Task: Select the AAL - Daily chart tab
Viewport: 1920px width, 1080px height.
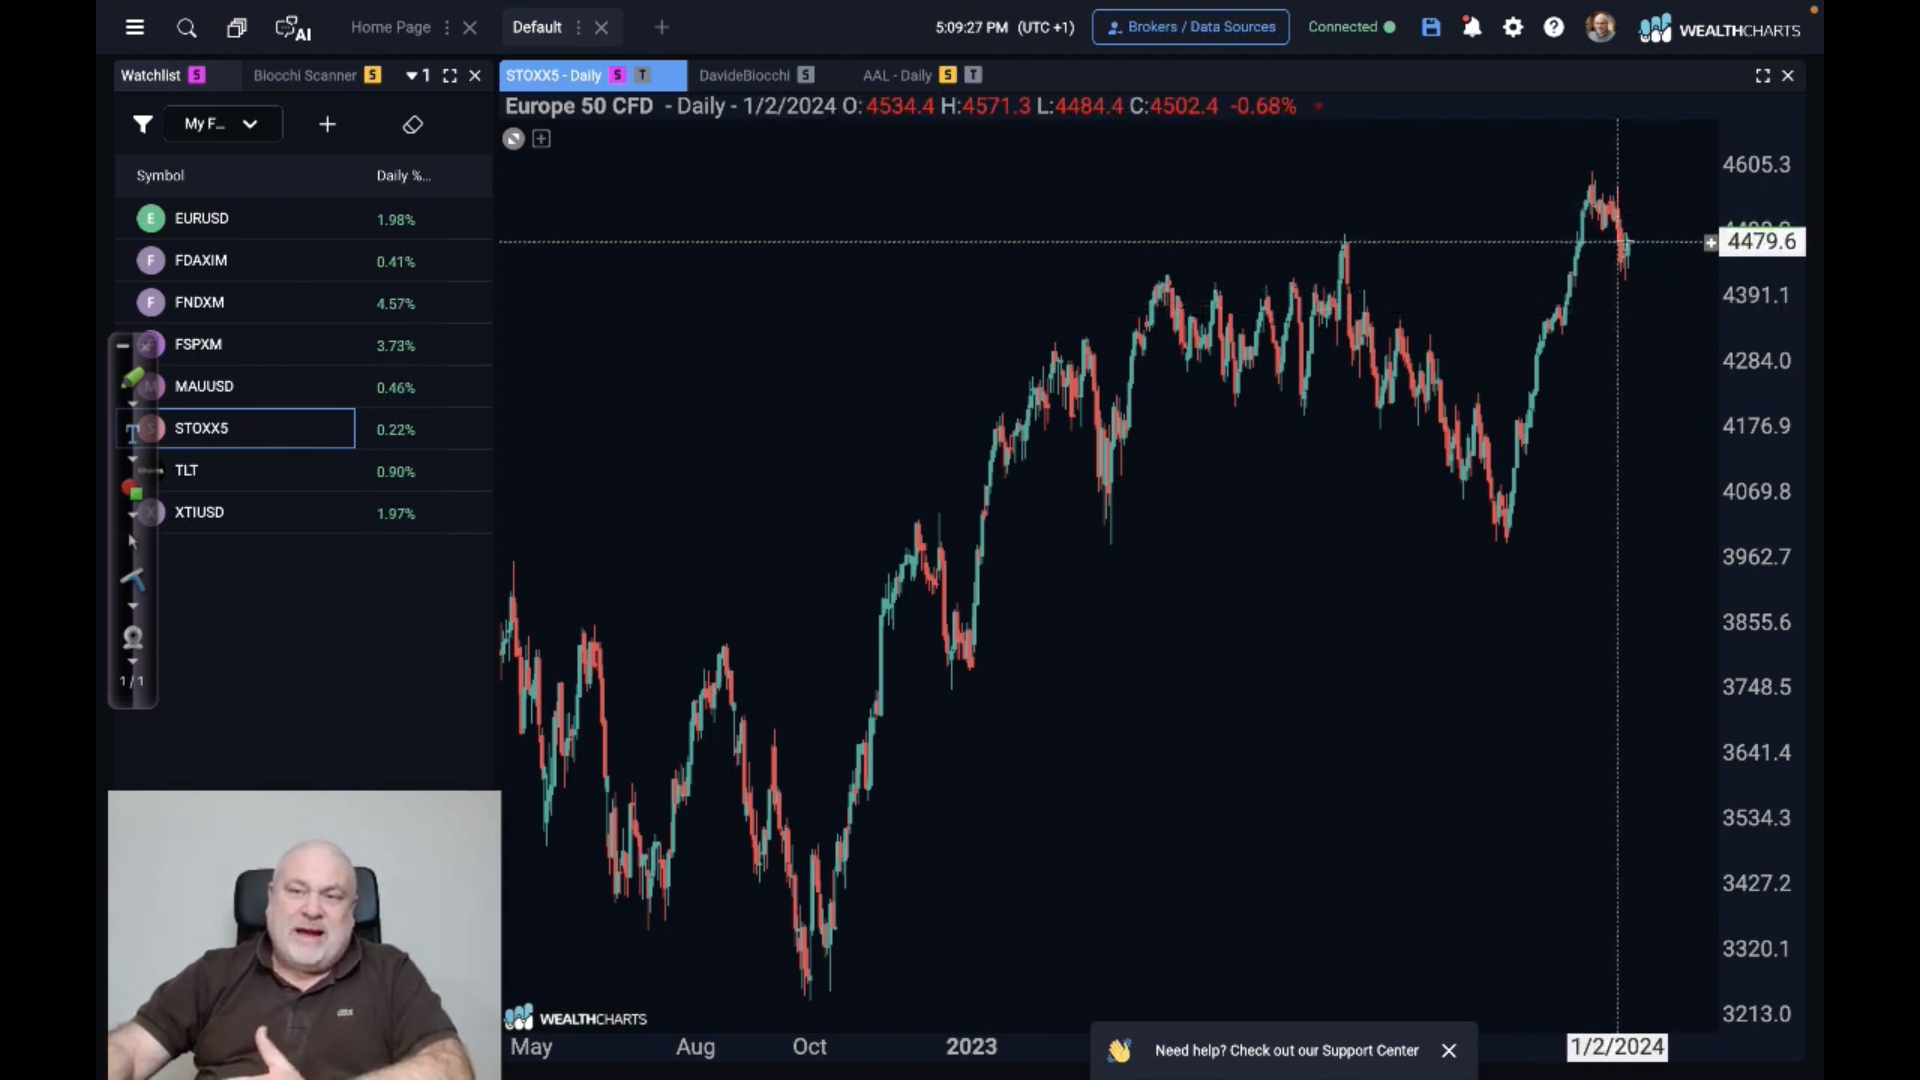Action: [897, 75]
